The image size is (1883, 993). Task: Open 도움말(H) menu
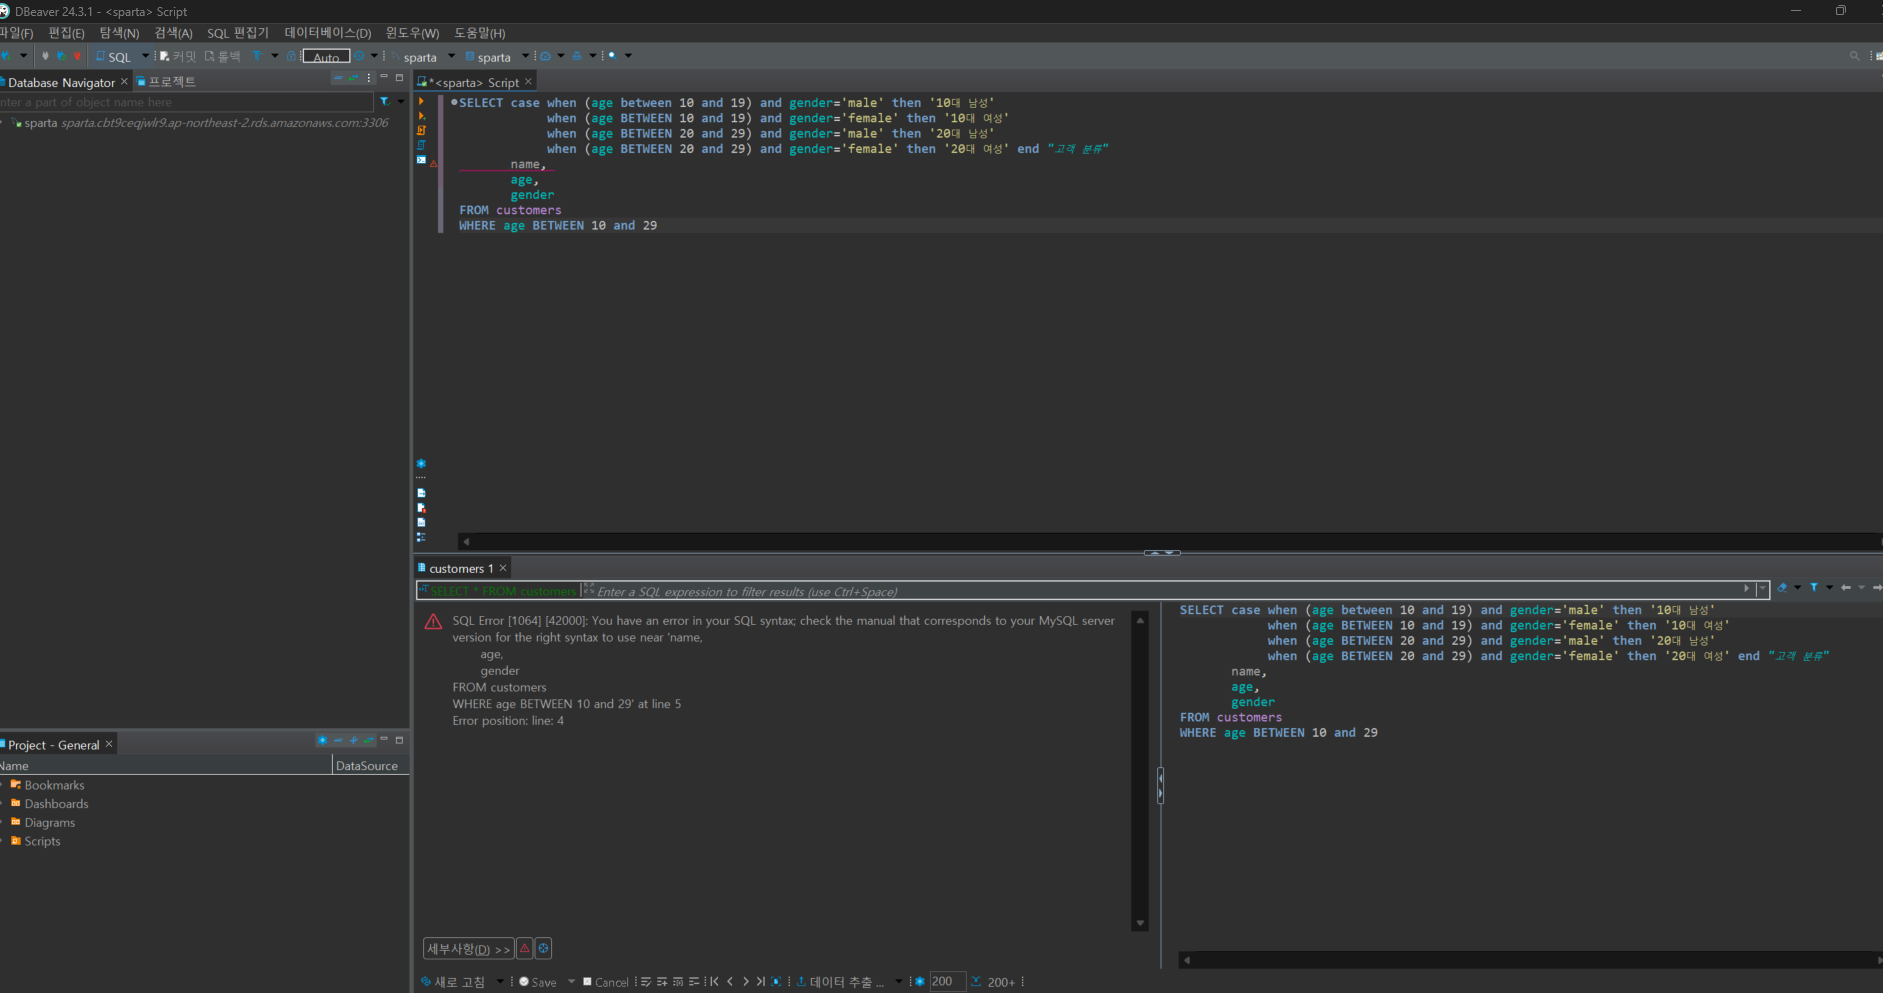[x=480, y=33]
